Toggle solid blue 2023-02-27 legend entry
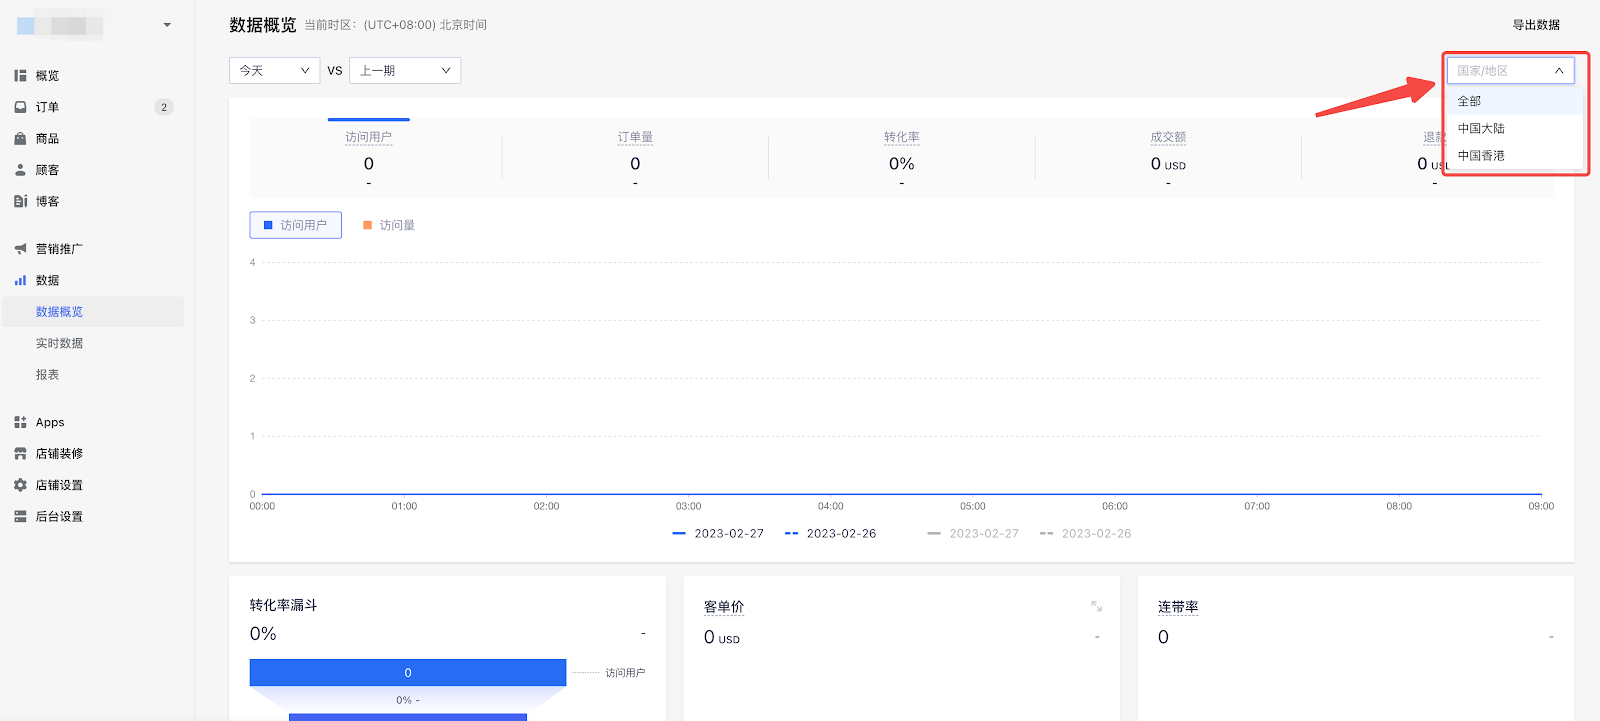 (718, 533)
